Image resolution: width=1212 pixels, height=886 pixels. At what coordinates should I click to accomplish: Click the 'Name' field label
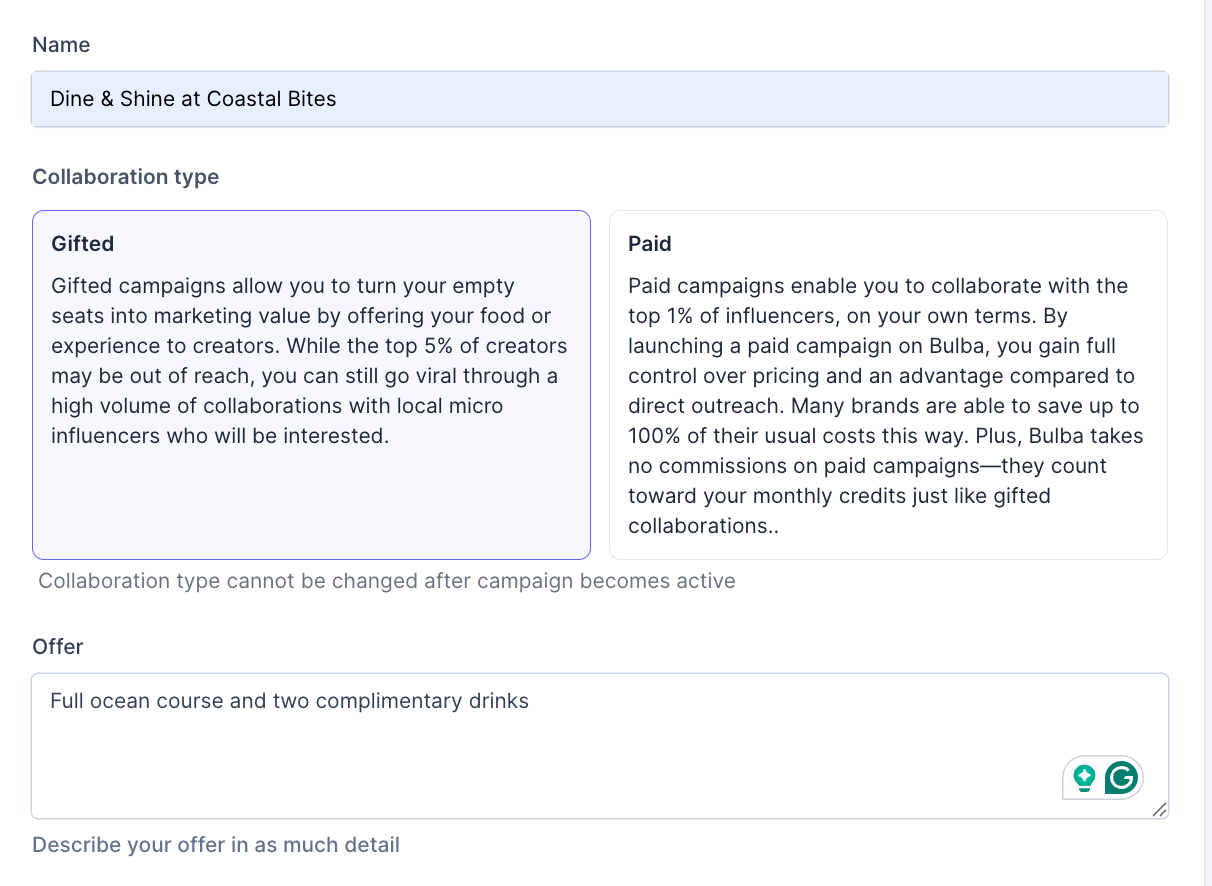pyautogui.click(x=61, y=45)
